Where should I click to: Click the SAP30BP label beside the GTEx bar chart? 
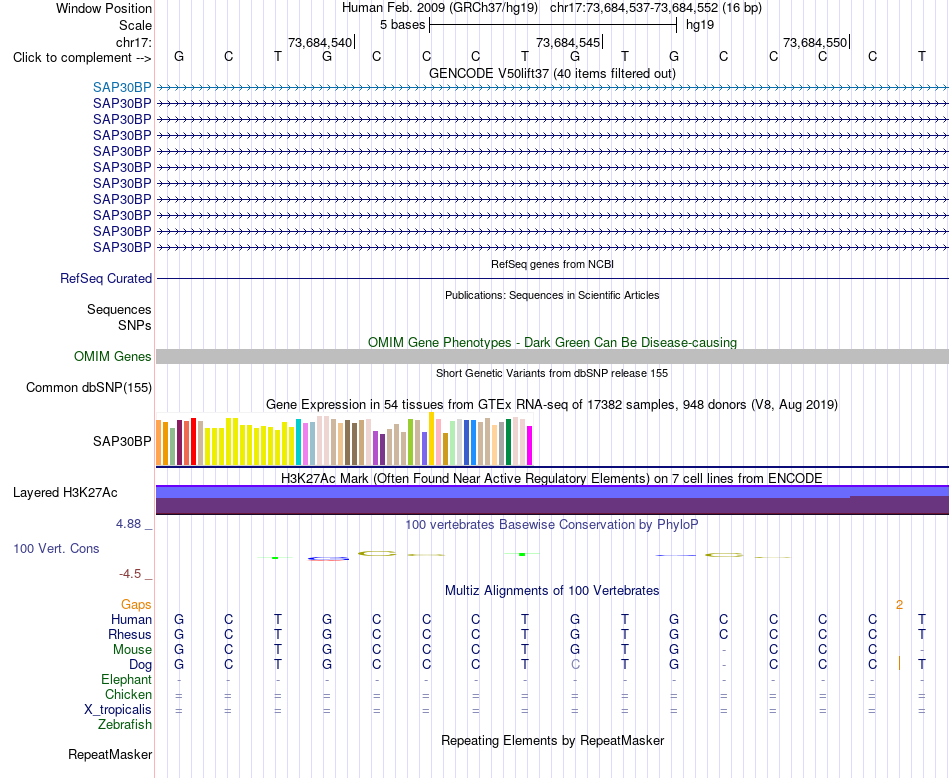tap(122, 442)
